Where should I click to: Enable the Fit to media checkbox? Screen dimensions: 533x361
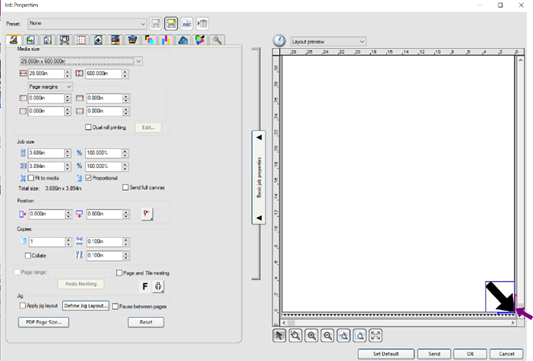click(31, 178)
